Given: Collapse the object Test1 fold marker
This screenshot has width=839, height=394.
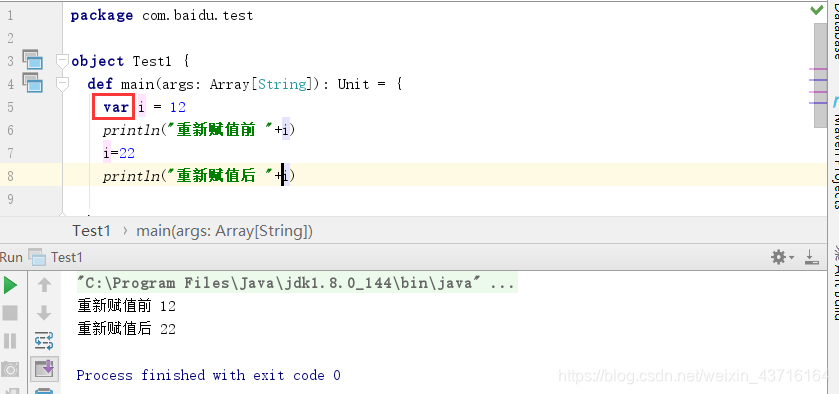Looking at the screenshot, I should coord(63,61).
